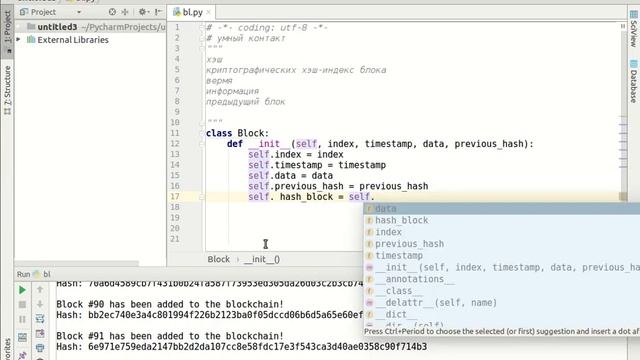The width and height of the screenshot is (640, 360).
Task: Click 'Block #91 has been added' output line
Action: click(170, 336)
